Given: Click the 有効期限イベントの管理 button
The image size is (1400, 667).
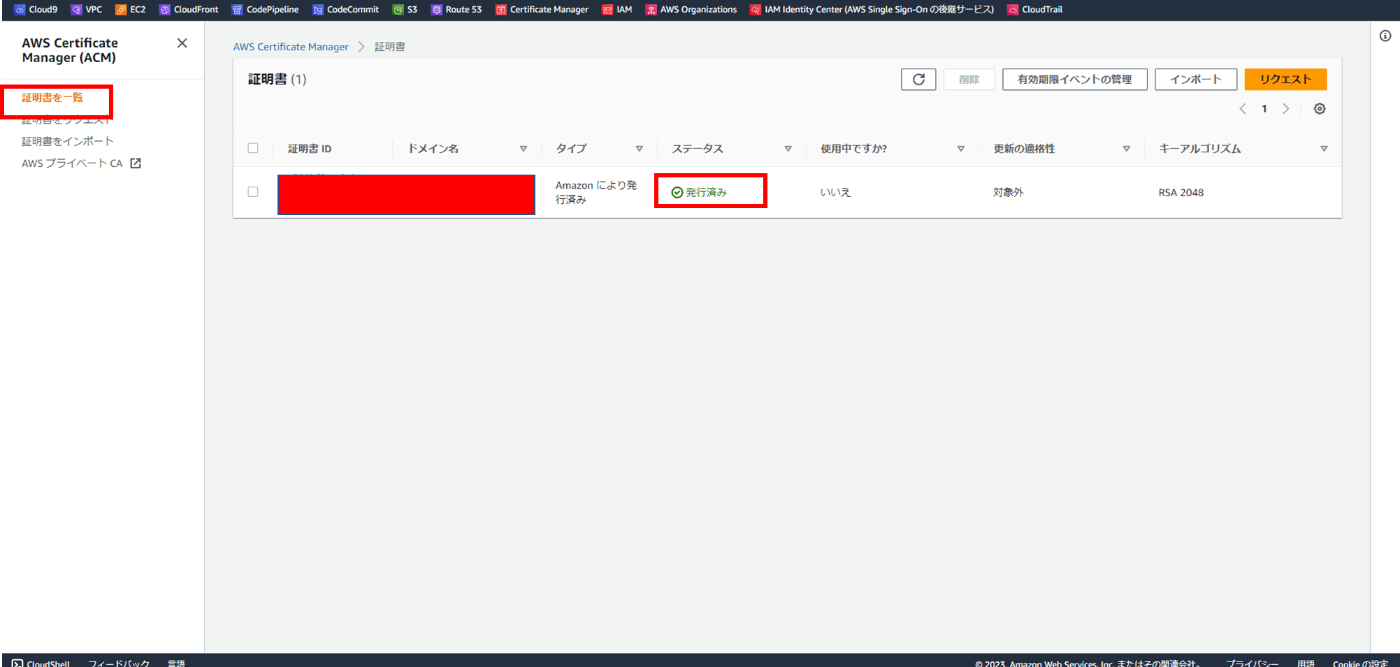Looking at the screenshot, I should click(x=1075, y=79).
